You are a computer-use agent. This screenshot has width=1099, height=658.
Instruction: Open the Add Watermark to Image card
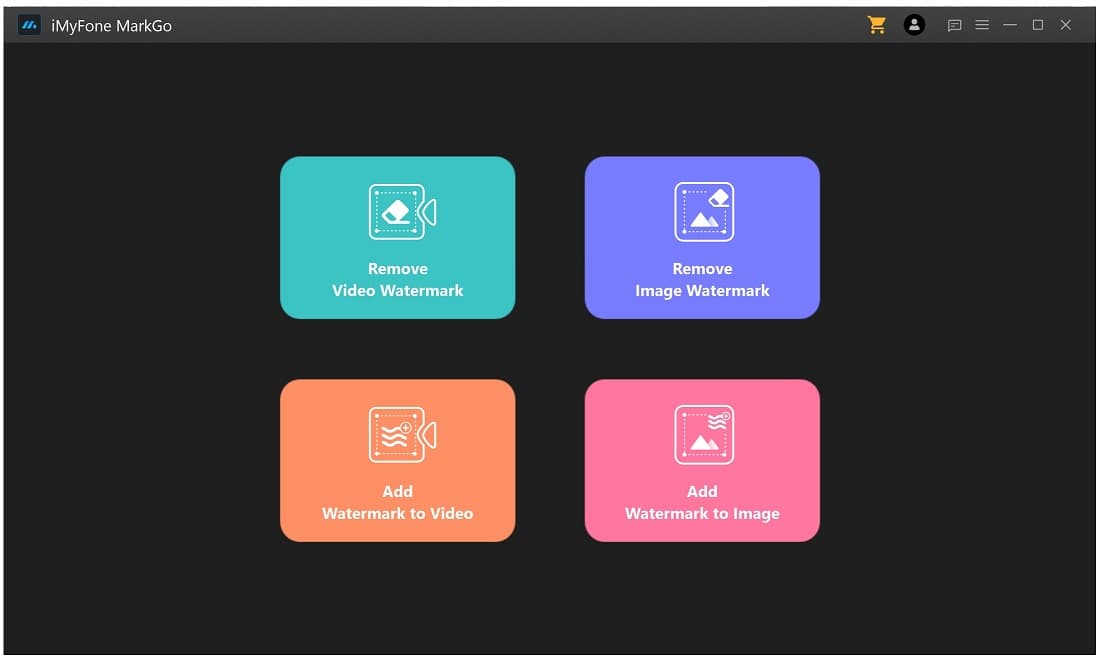coord(702,460)
